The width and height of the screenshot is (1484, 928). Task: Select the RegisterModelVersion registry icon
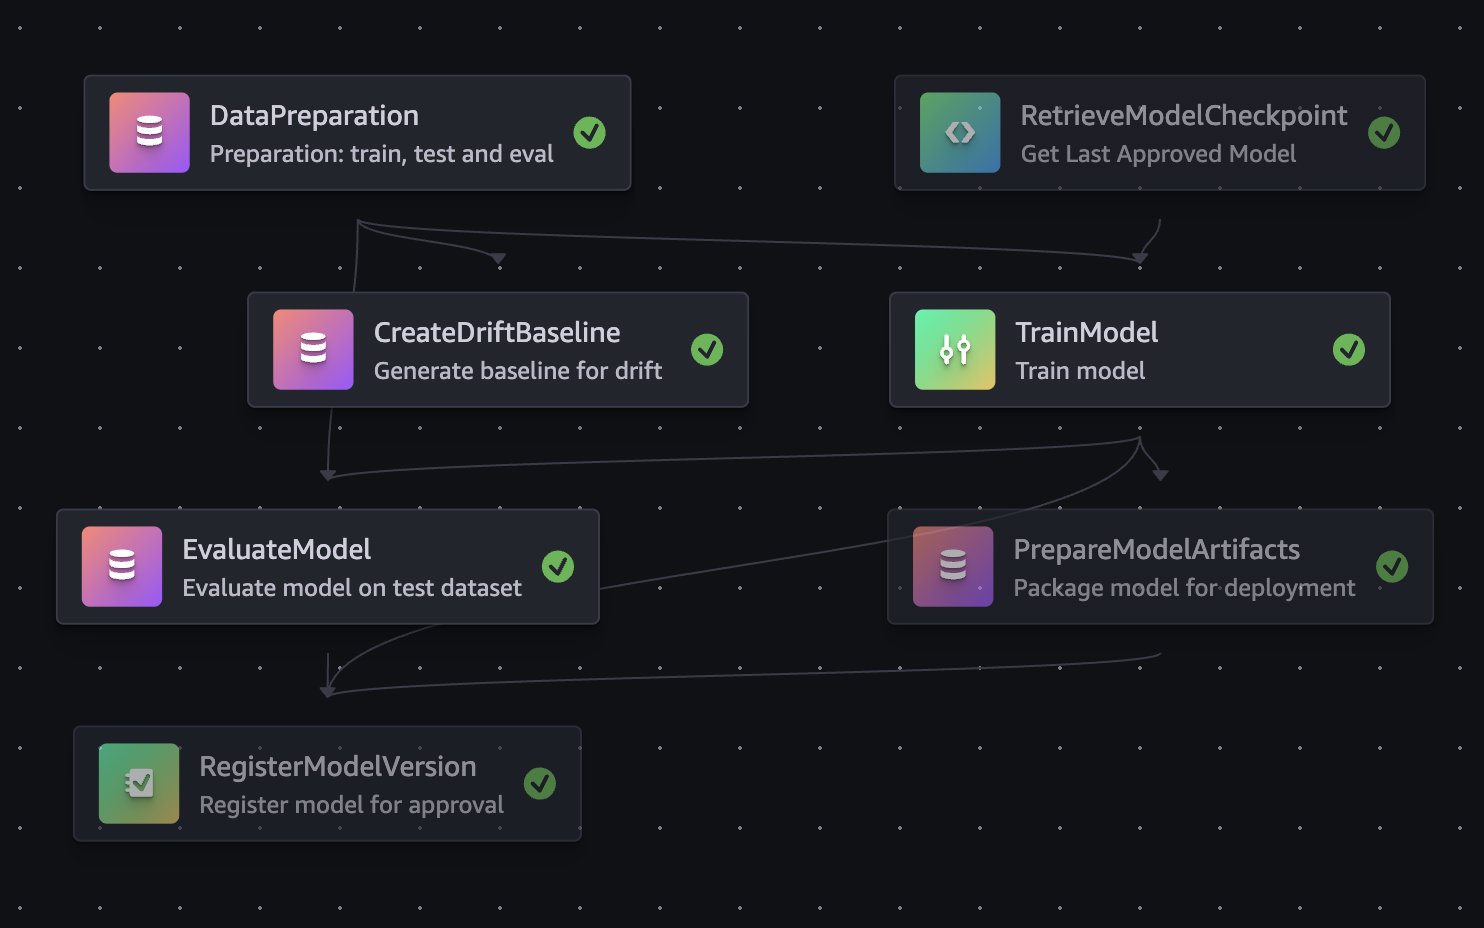[x=139, y=783]
